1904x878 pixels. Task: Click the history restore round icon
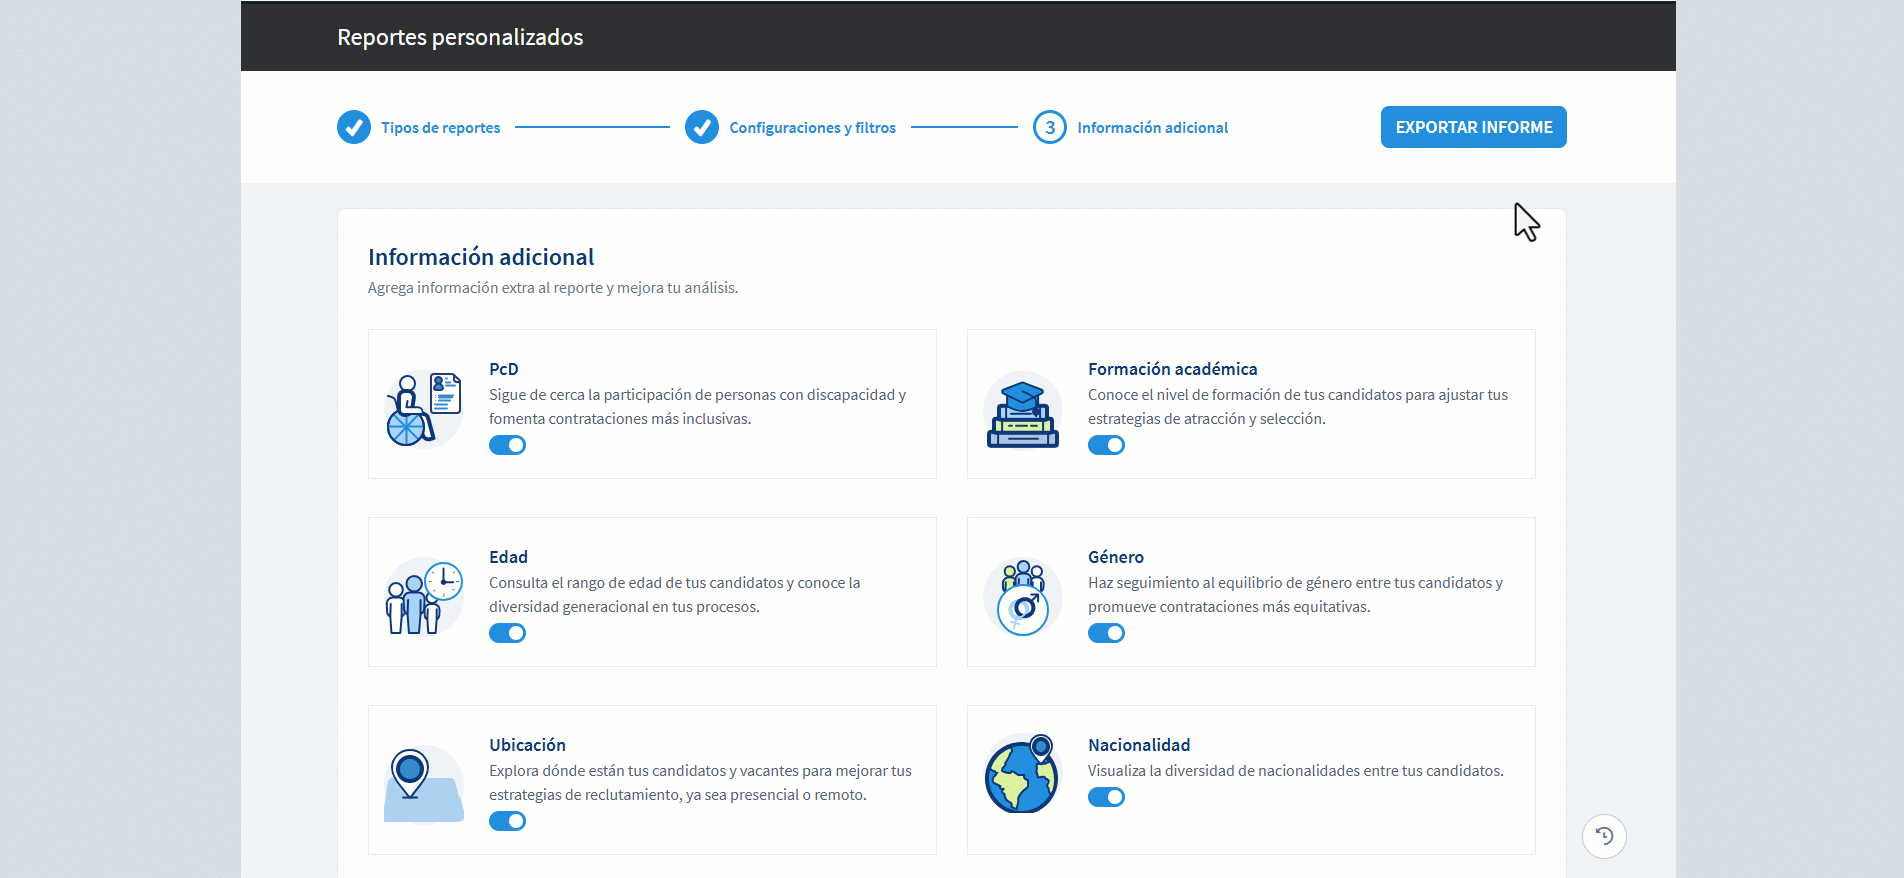[x=1604, y=836]
